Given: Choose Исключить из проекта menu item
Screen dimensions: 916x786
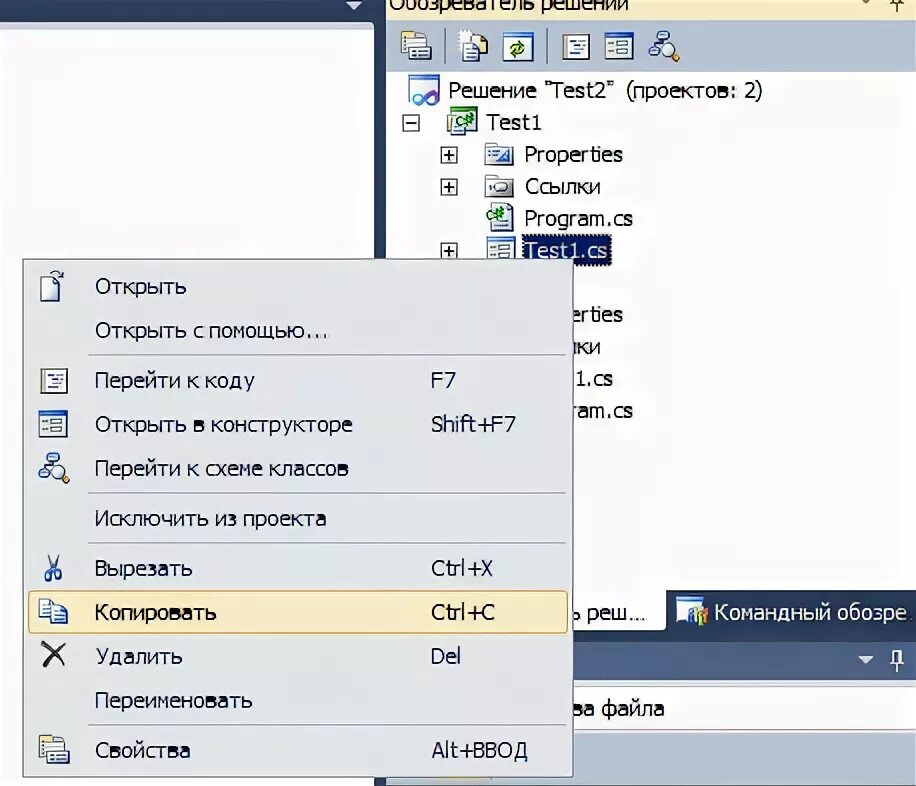Looking at the screenshot, I should point(297,518).
